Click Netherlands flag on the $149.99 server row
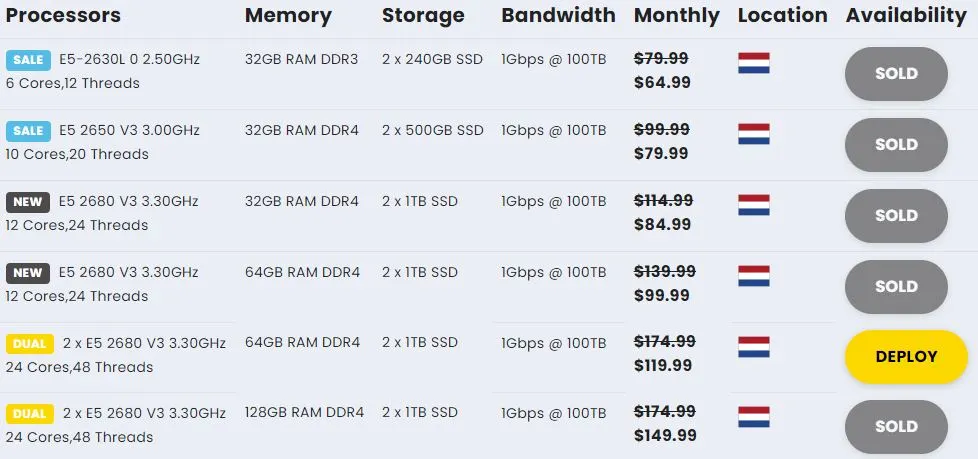The image size is (978, 459). [x=753, y=417]
